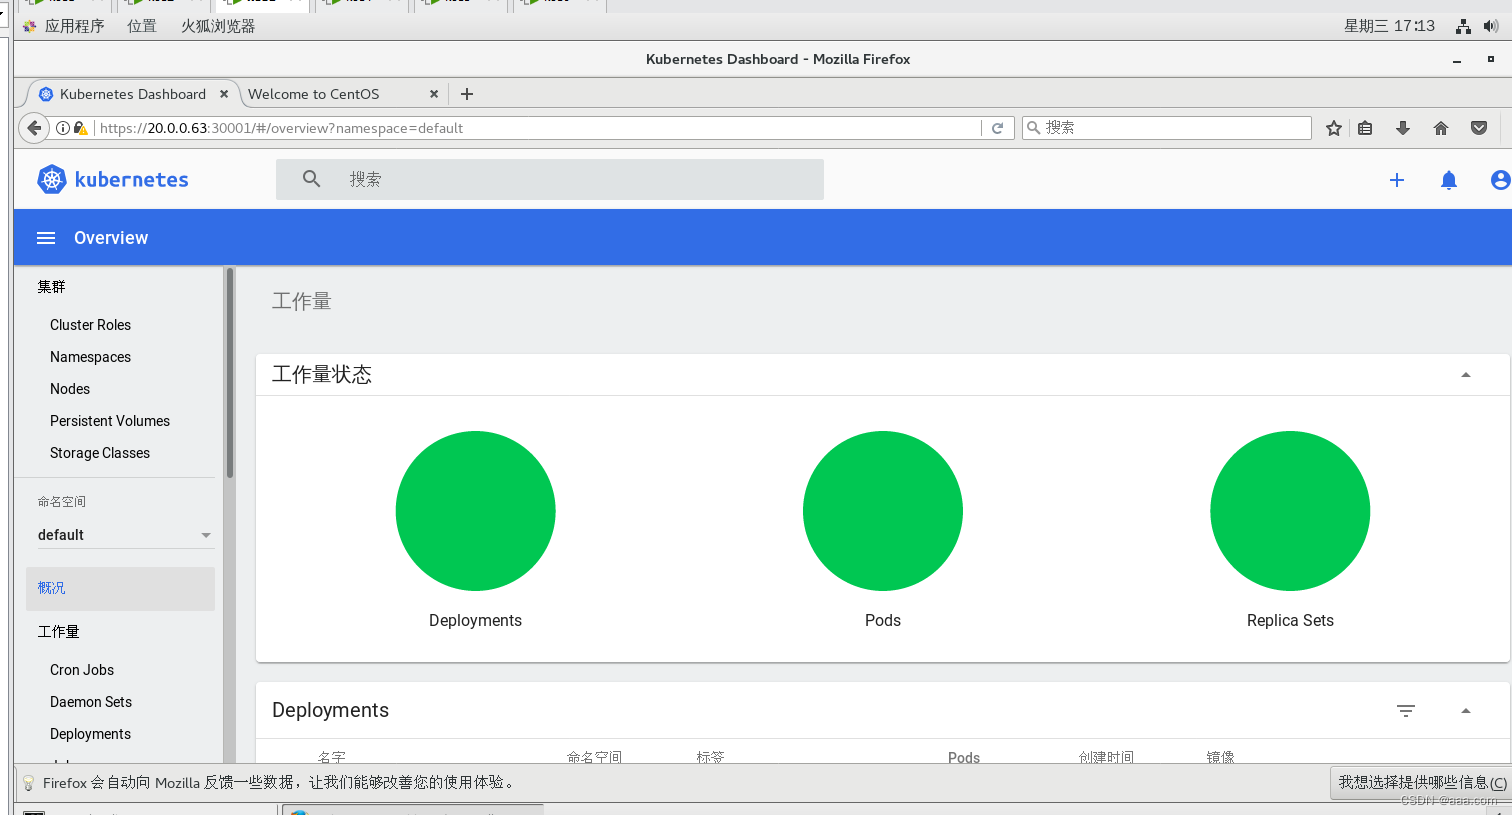Click the Kubernetes logo icon

coord(51,179)
